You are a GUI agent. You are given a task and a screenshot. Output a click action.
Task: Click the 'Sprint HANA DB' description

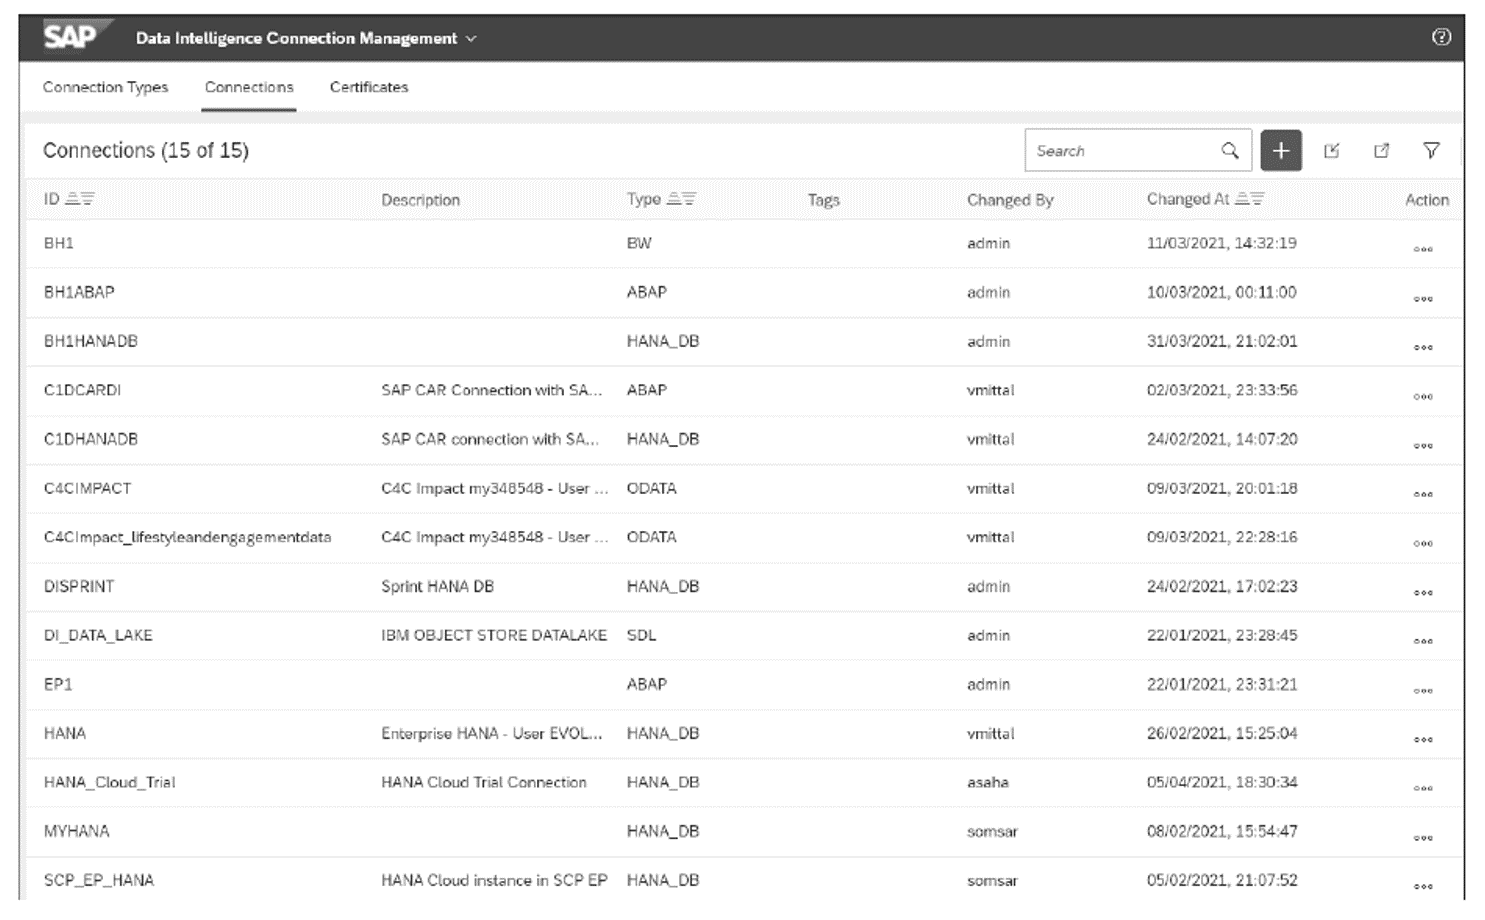pos(437,586)
